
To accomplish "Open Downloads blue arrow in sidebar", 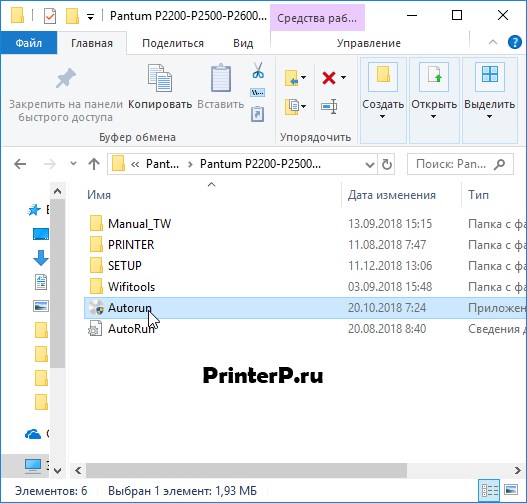I will 41,258.
